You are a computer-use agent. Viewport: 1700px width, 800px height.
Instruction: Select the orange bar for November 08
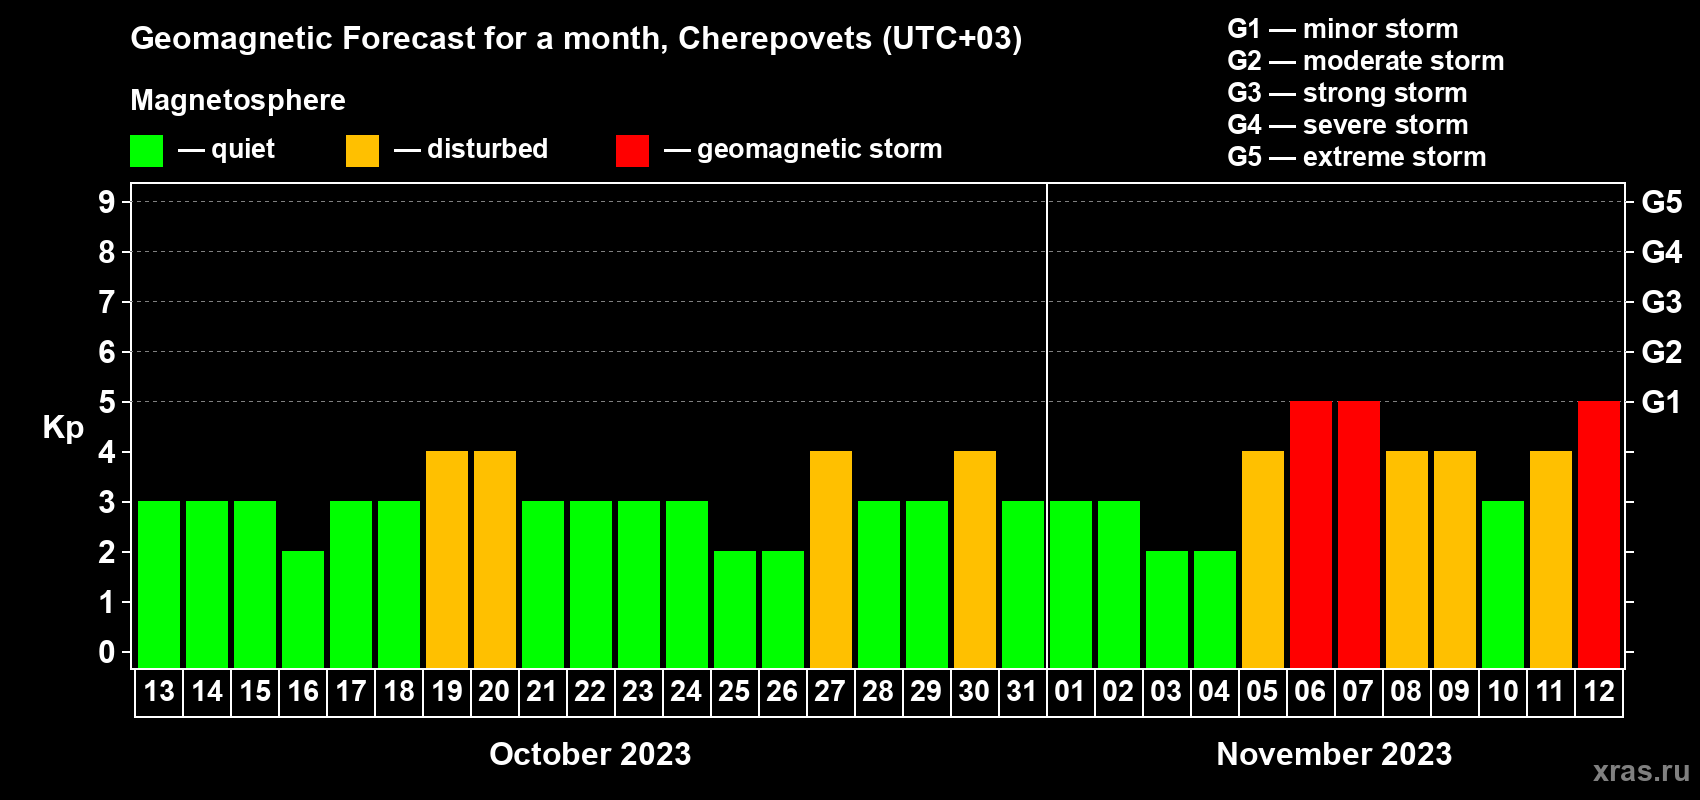click(x=1407, y=559)
